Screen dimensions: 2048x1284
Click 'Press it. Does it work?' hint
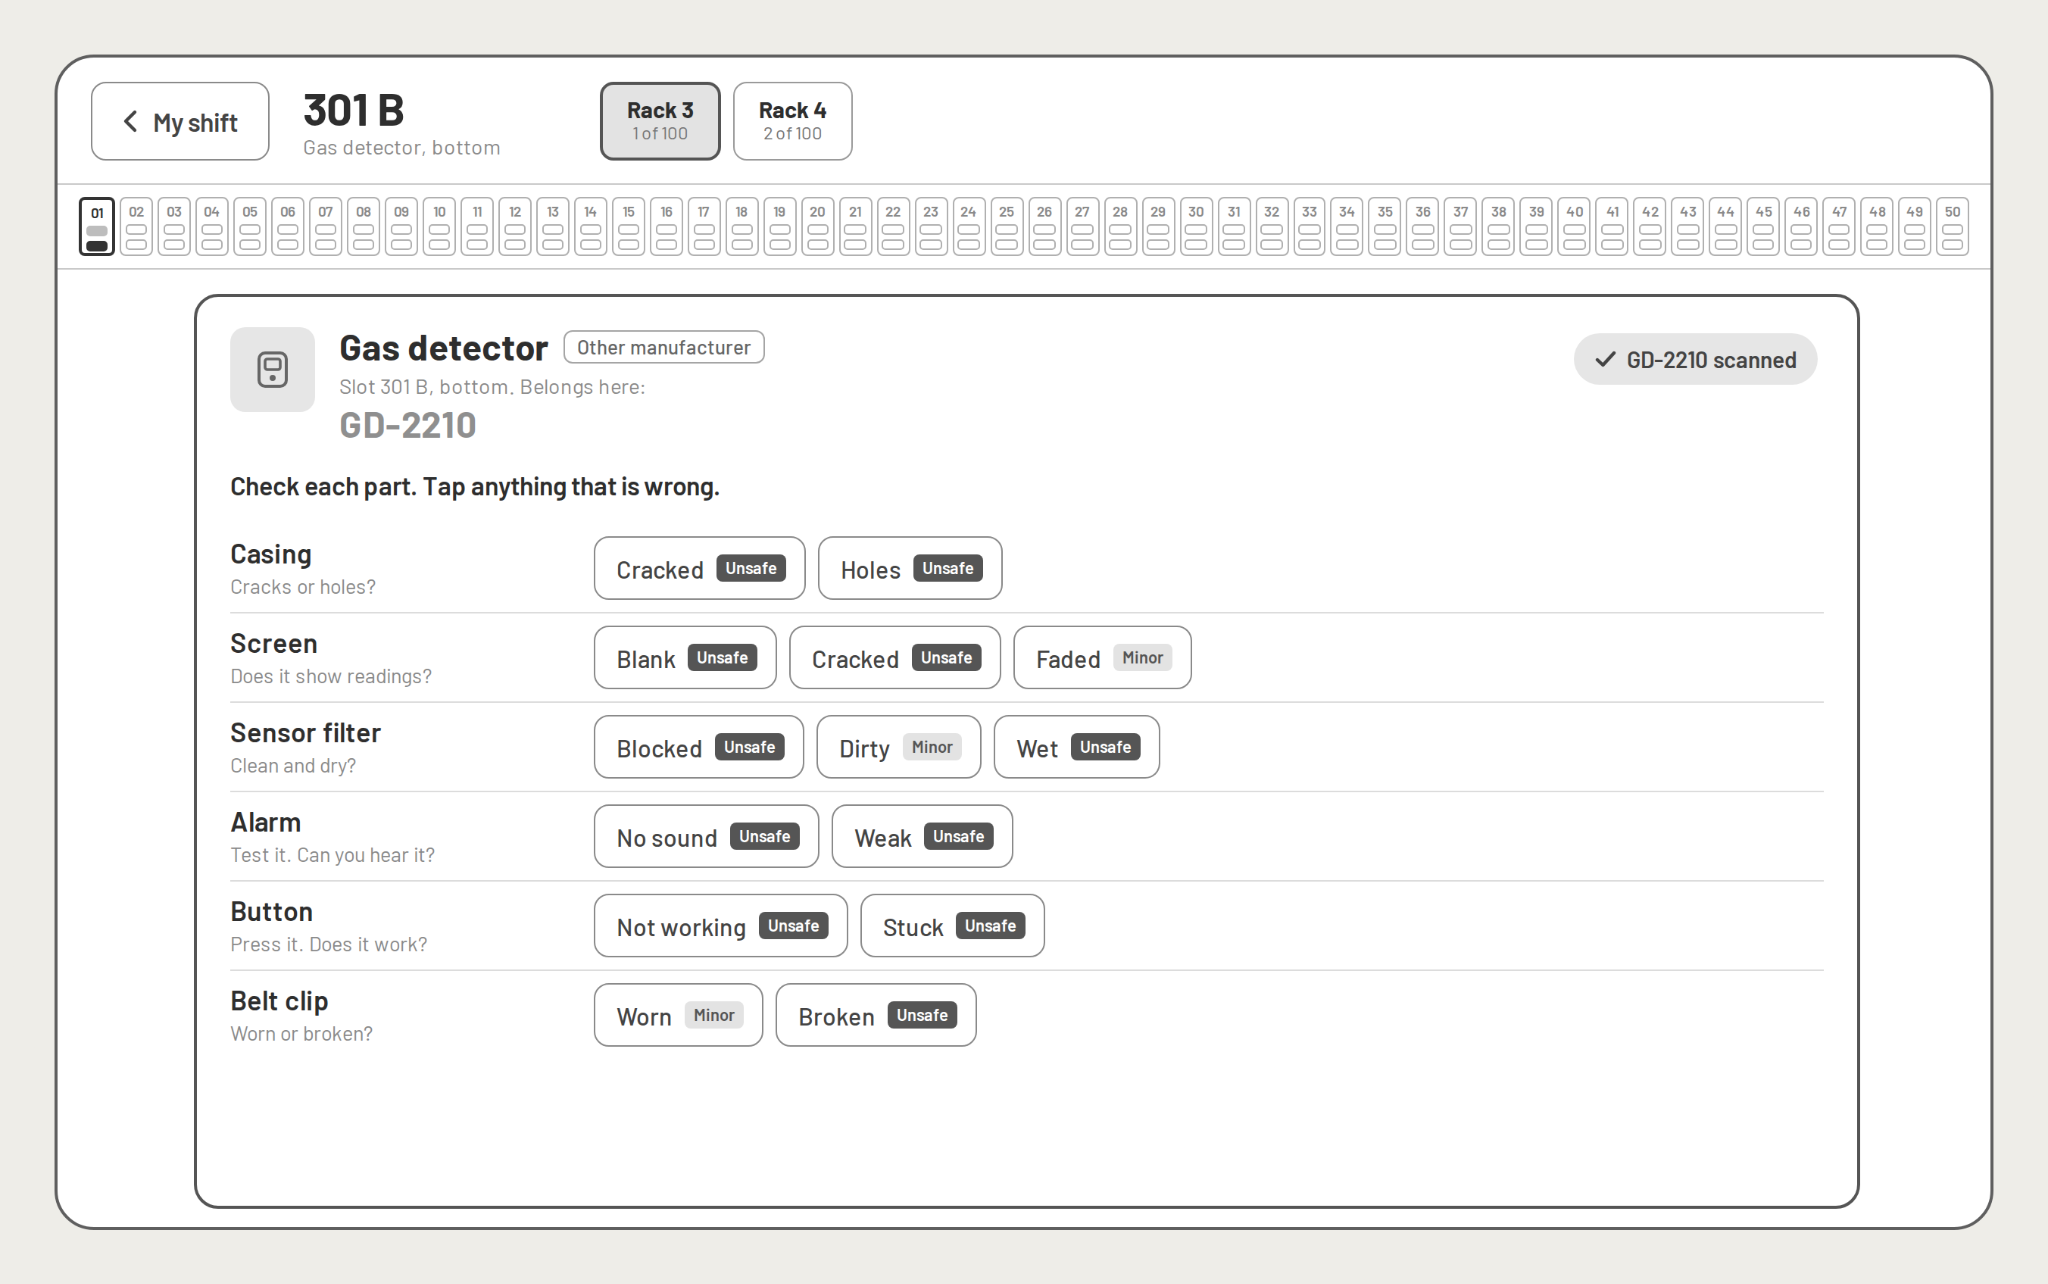(x=328, y=944)
